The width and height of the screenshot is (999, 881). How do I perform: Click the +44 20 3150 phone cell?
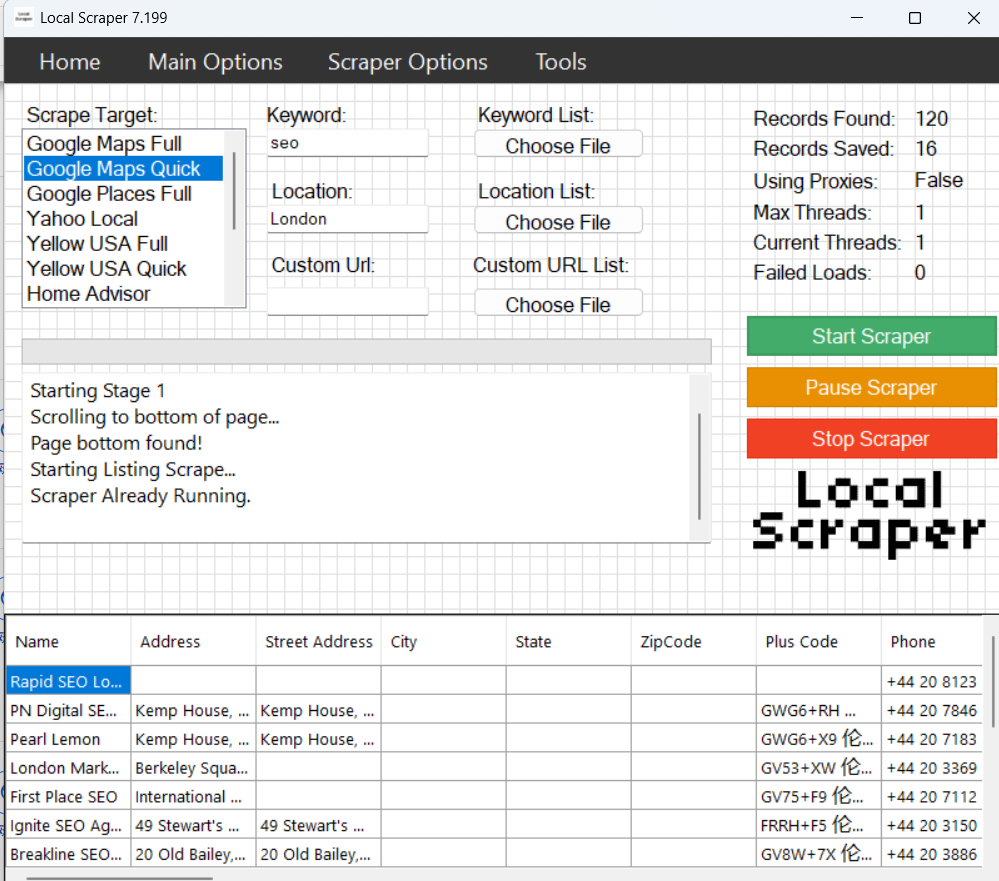[x=931, y=825]
